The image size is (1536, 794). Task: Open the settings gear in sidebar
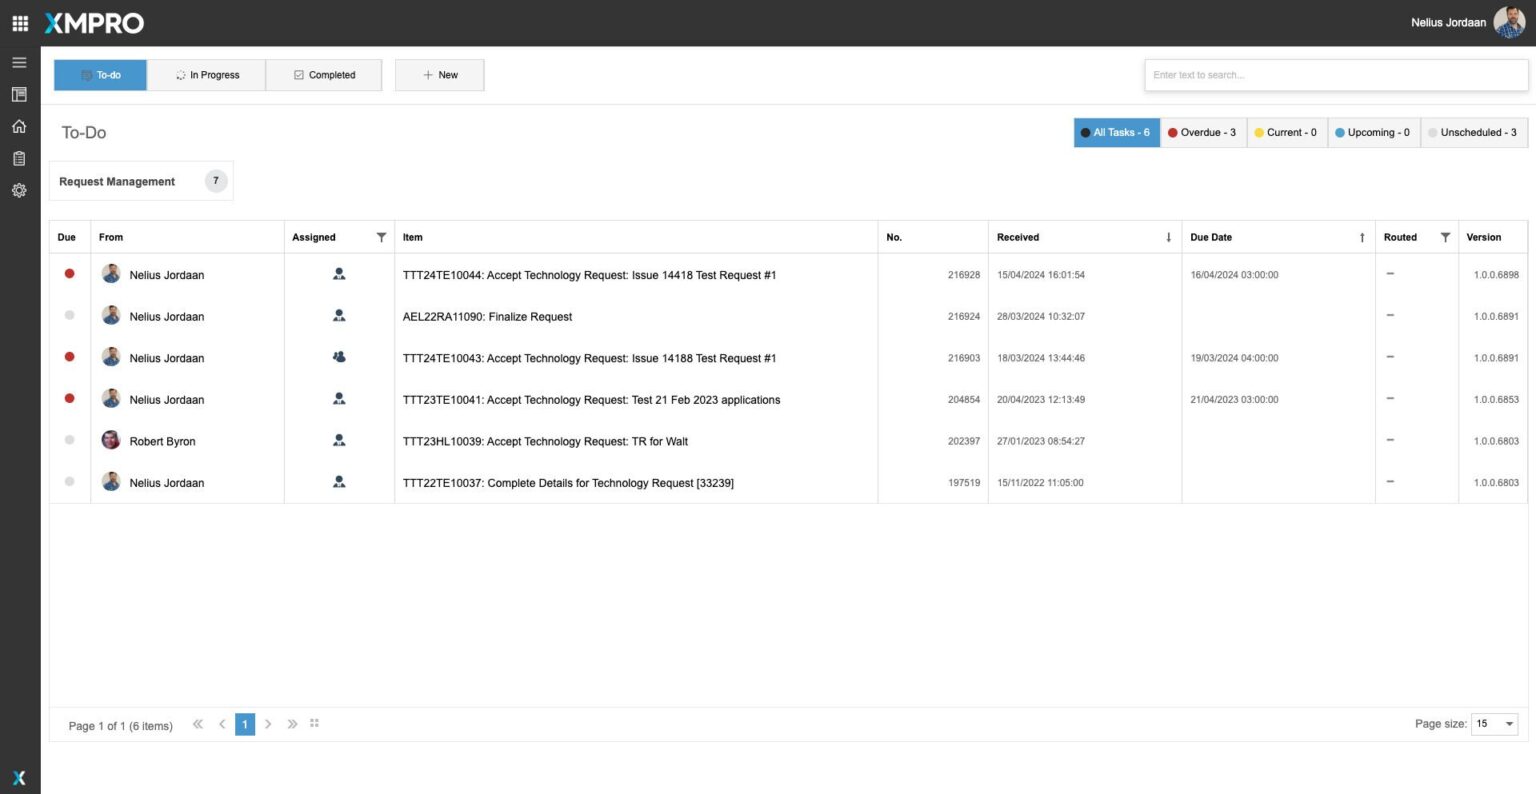(19, 190)
